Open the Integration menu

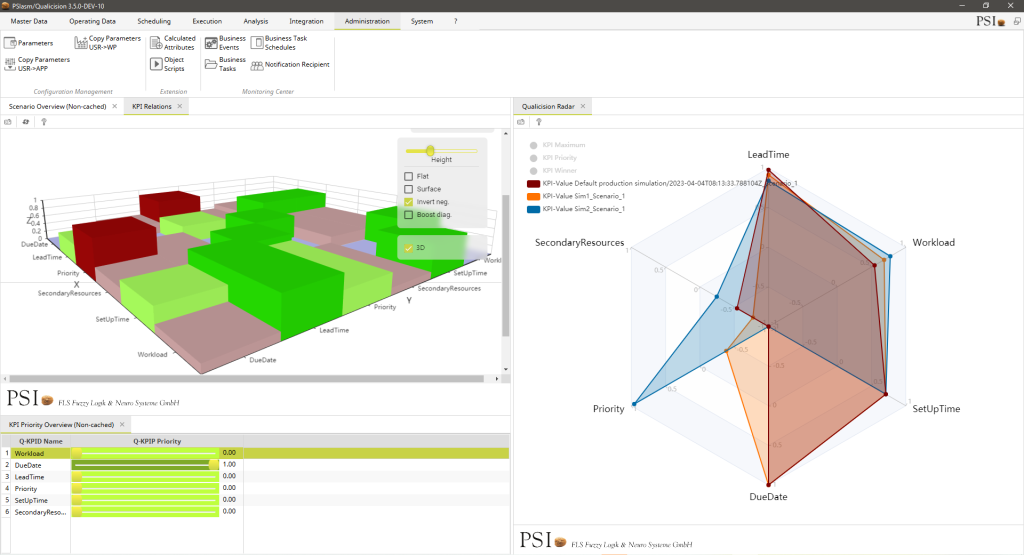[x=306, y=22]
